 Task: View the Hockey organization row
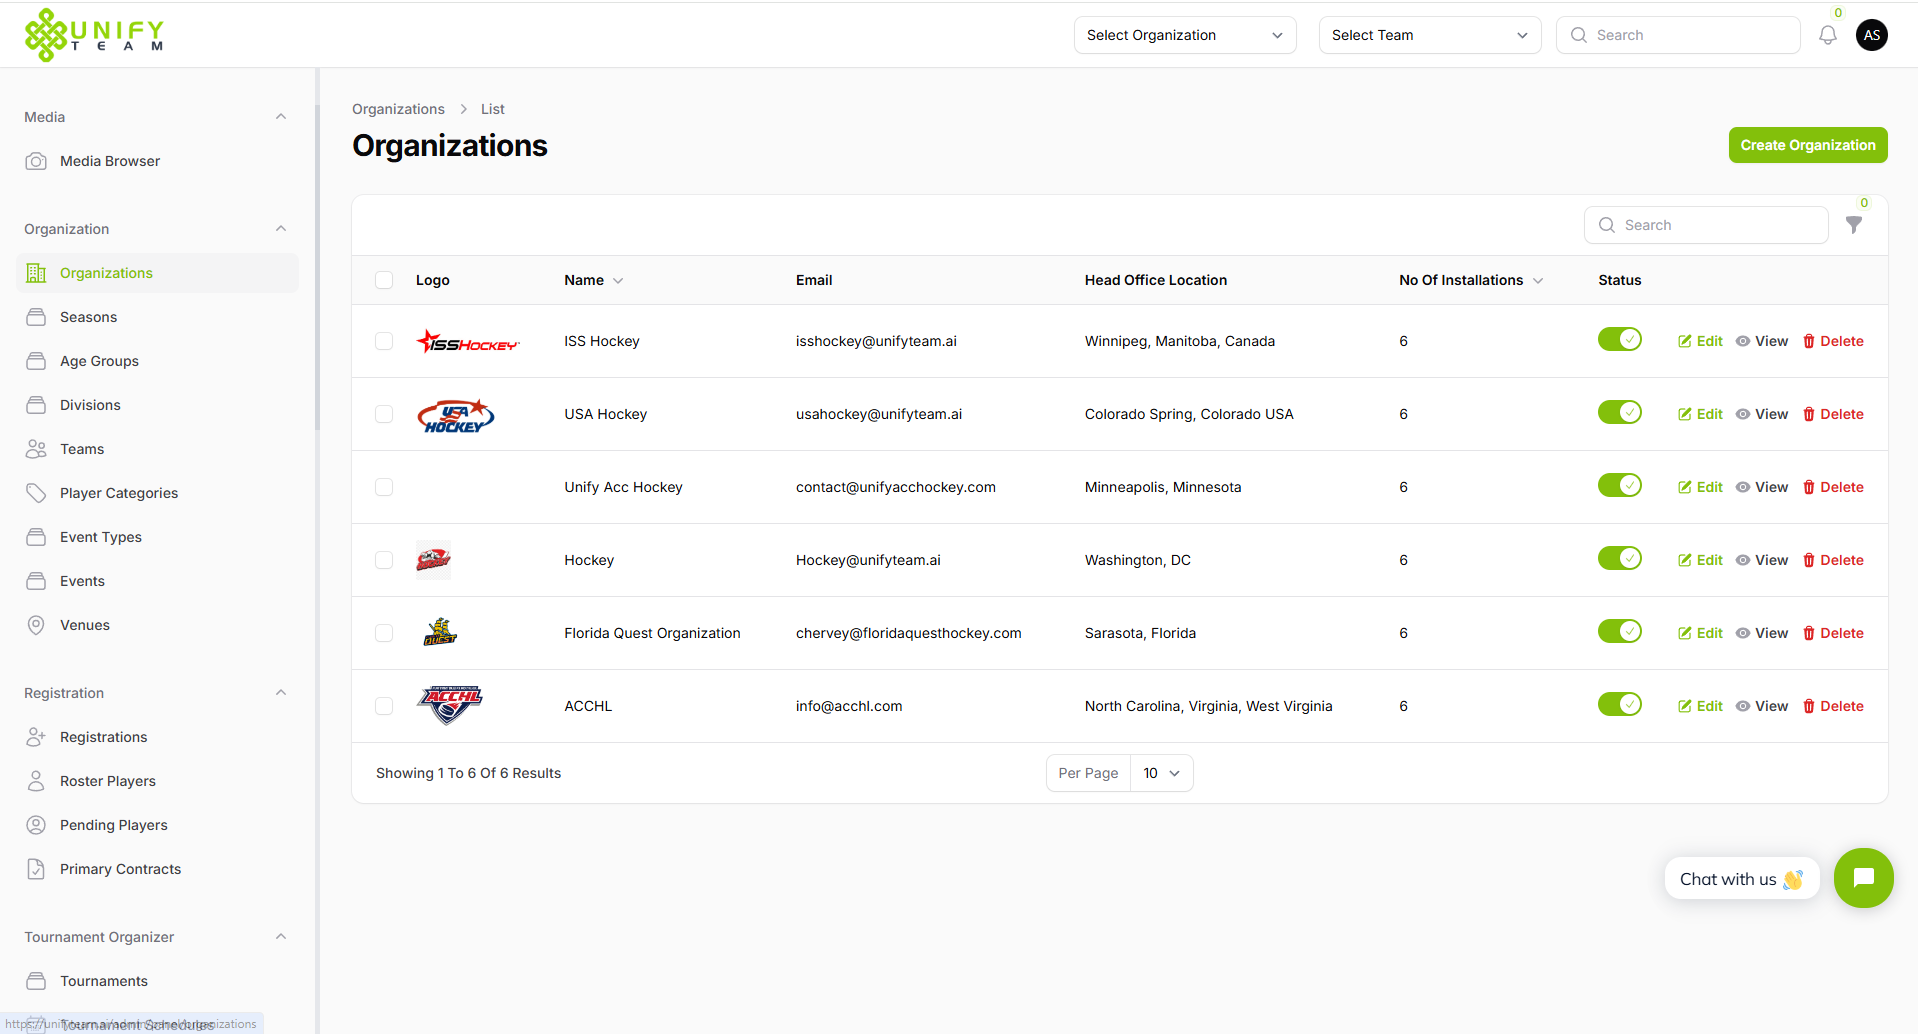pos(1762,560)
